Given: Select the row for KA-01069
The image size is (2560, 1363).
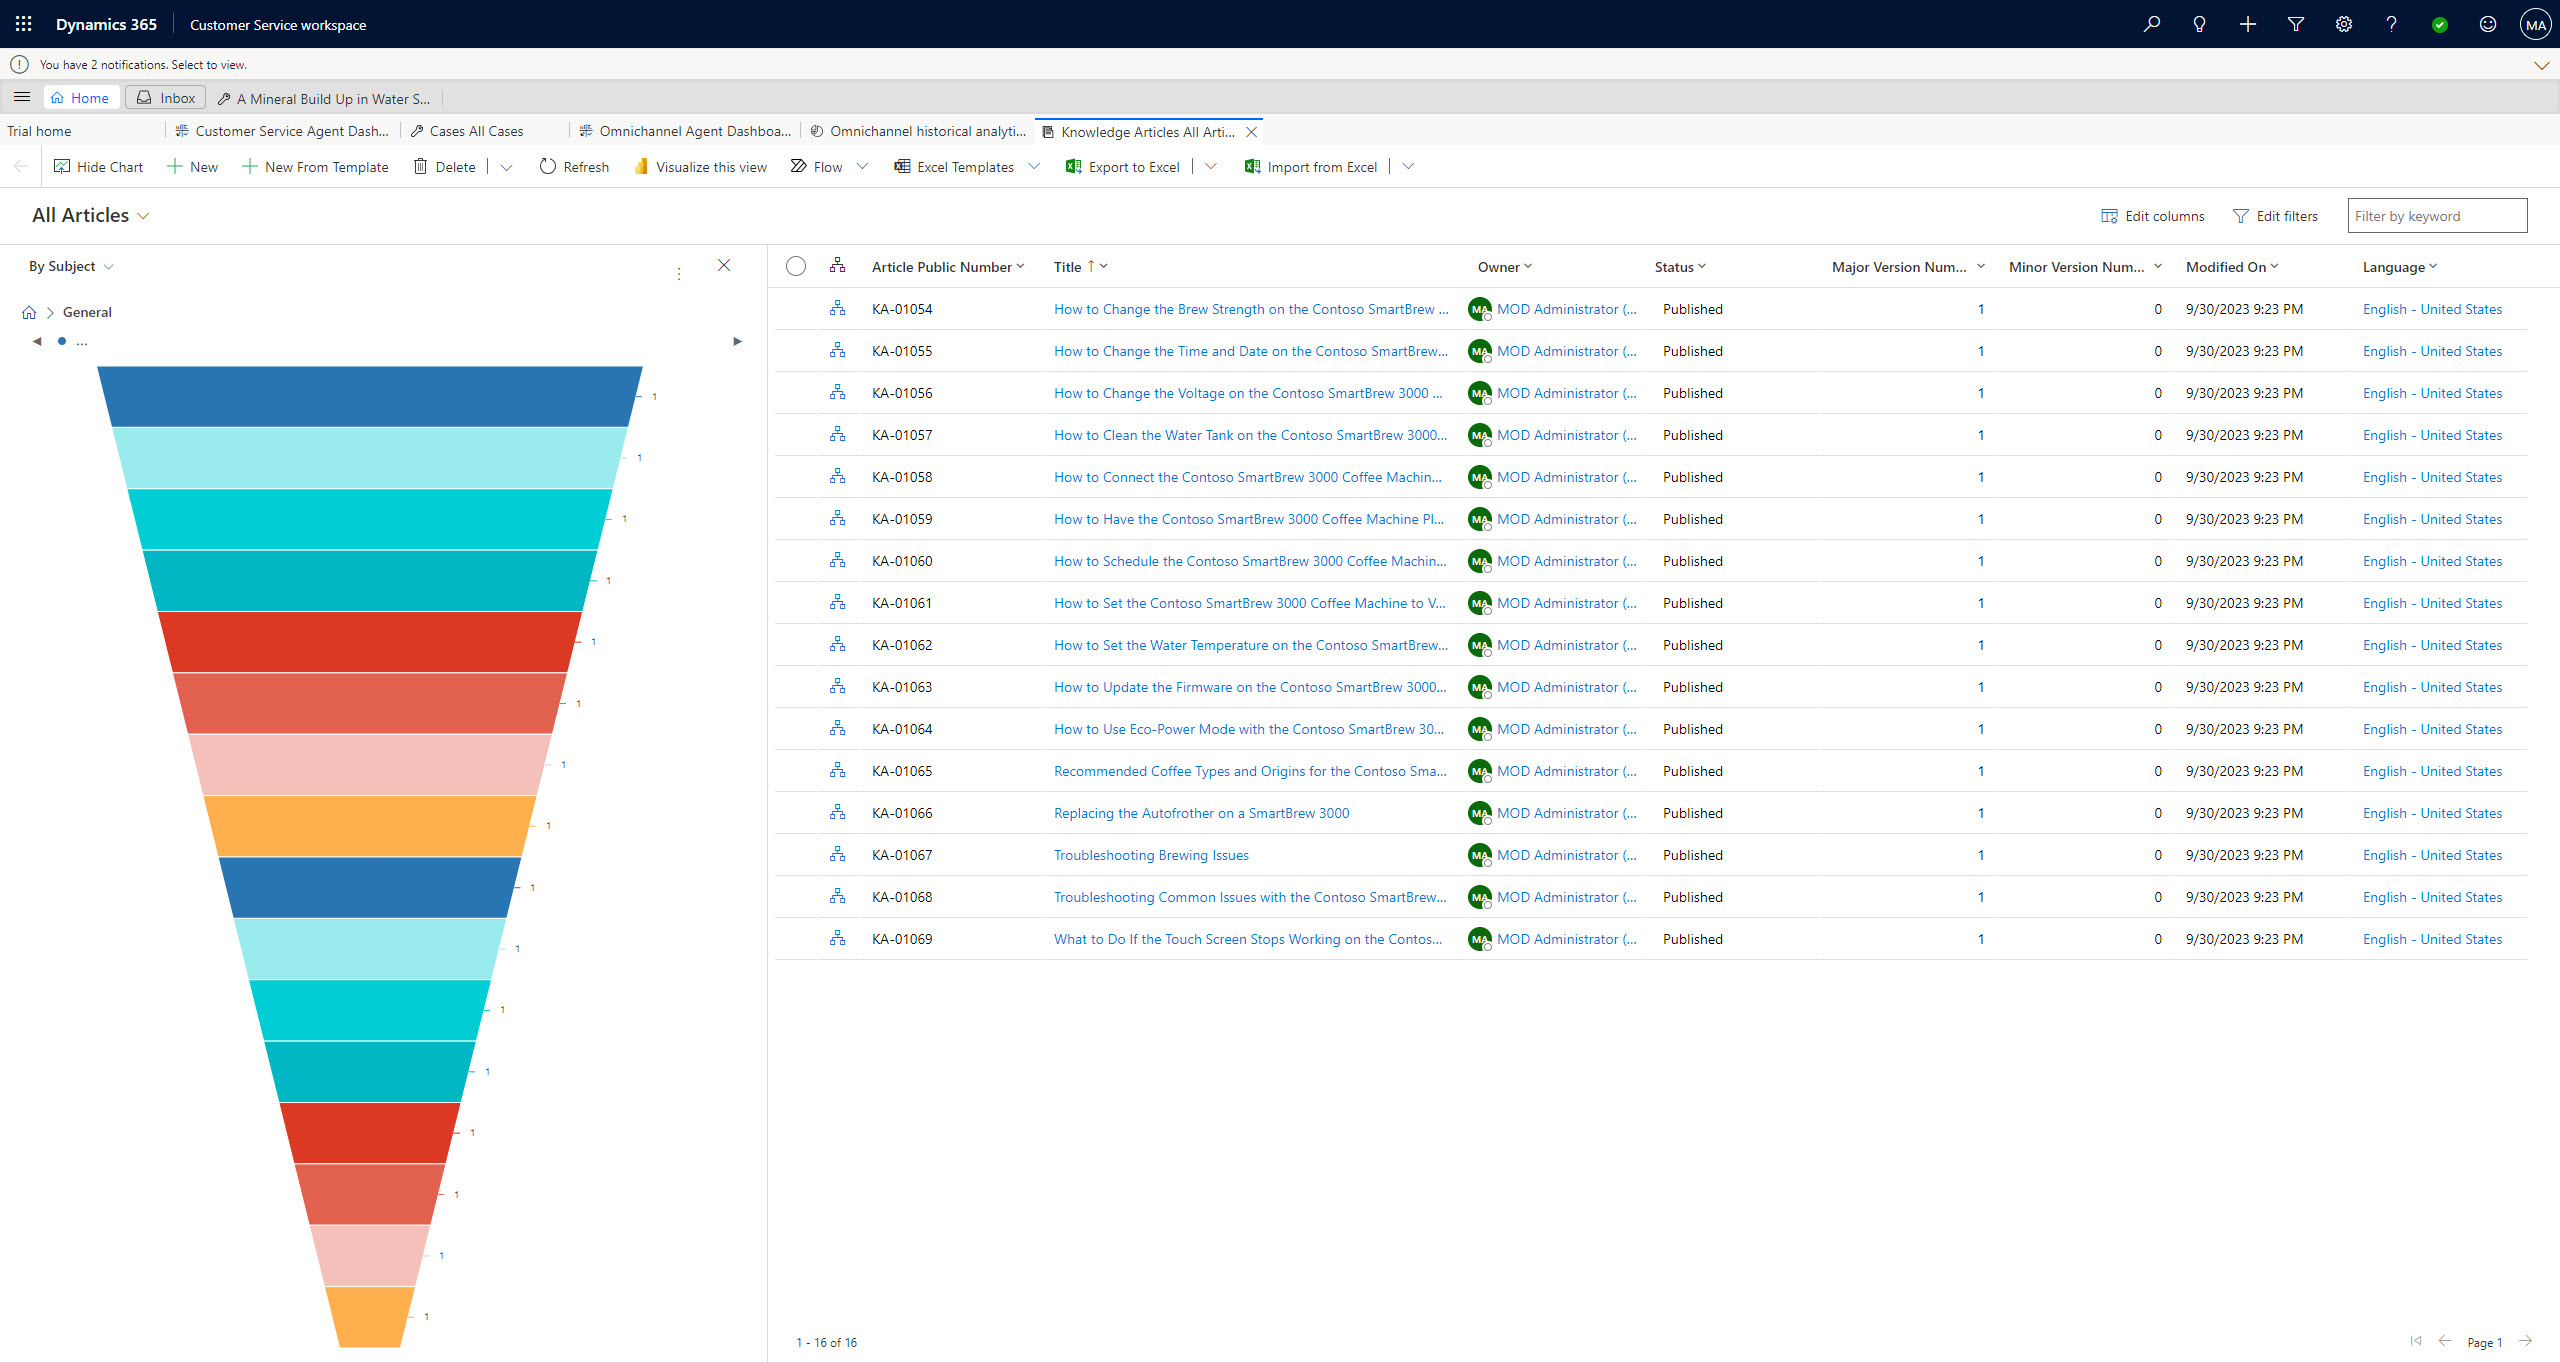Looking at the screenshot, I should click(x=1650, y=939).
